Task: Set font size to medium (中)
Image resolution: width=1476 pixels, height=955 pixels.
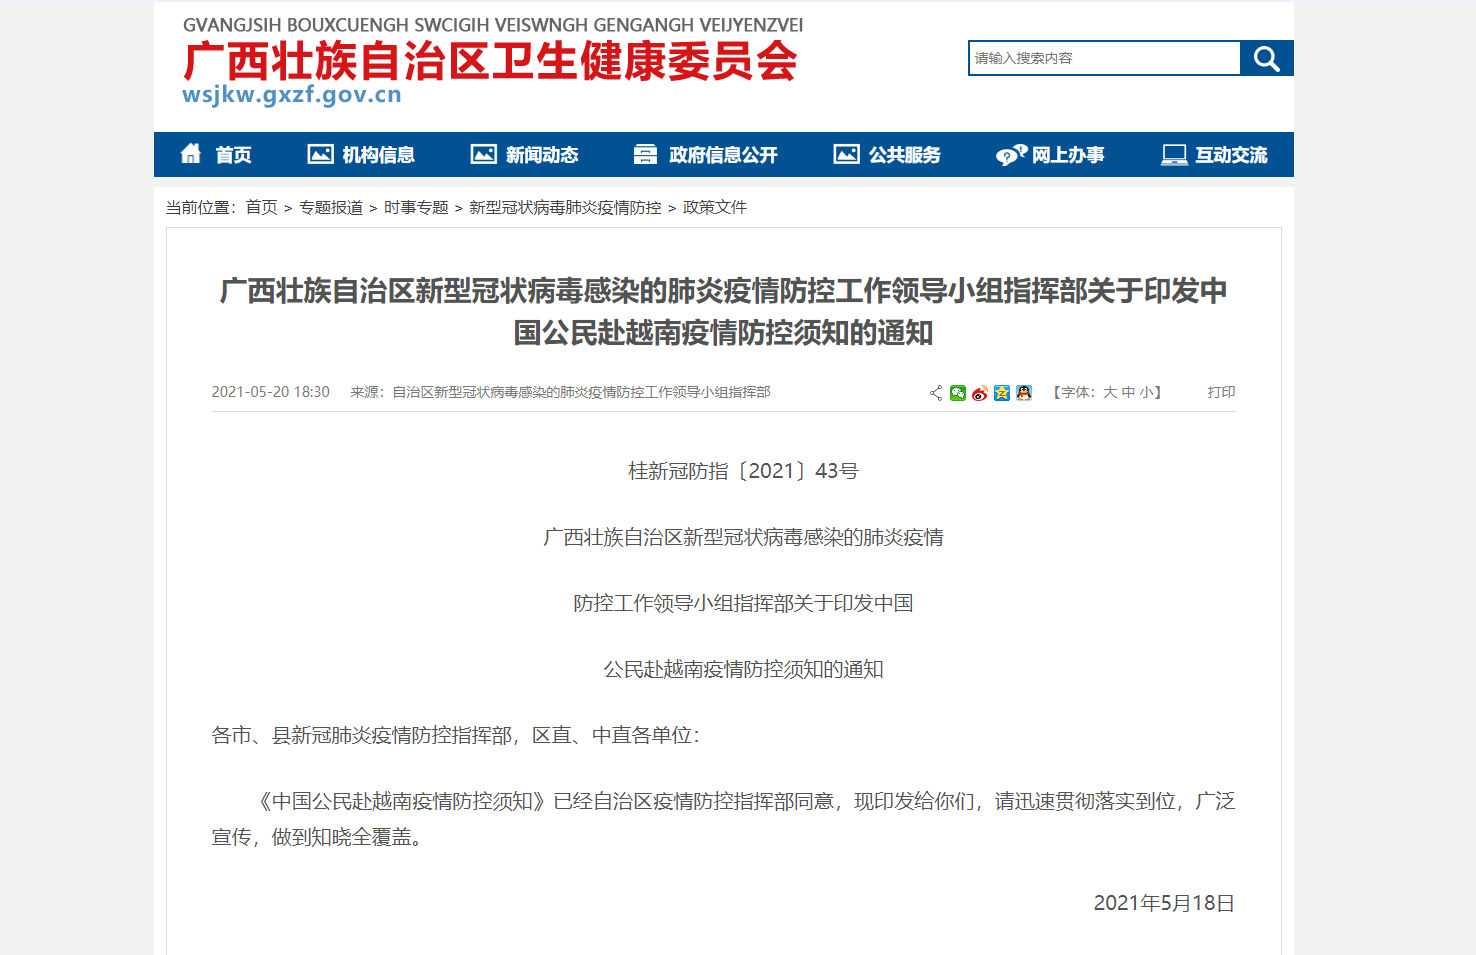Action: coord(1128,393)
